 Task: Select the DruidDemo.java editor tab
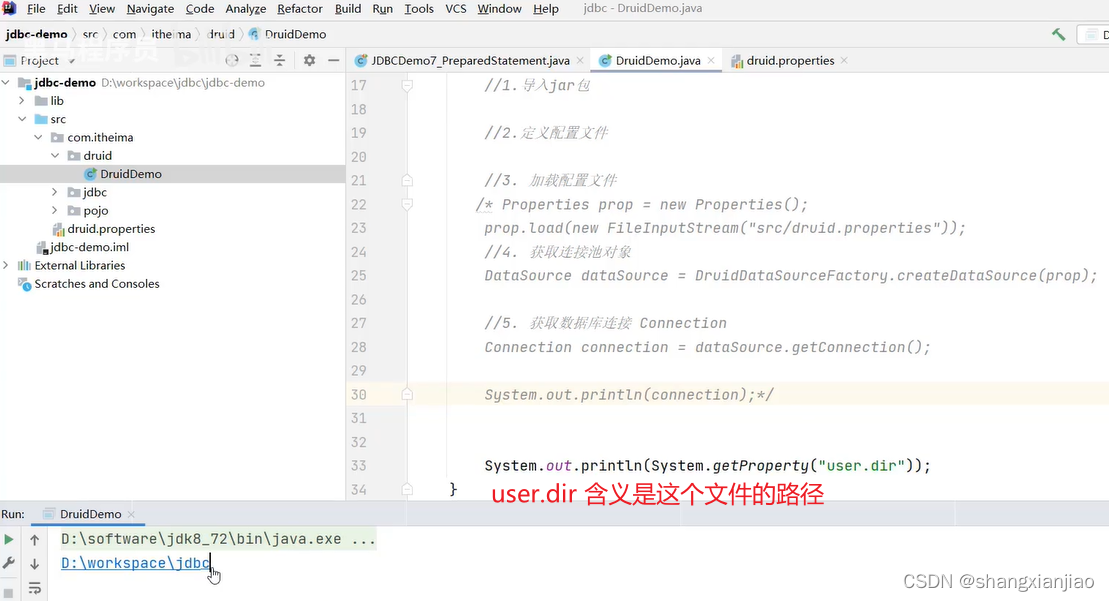pos(658,60)
